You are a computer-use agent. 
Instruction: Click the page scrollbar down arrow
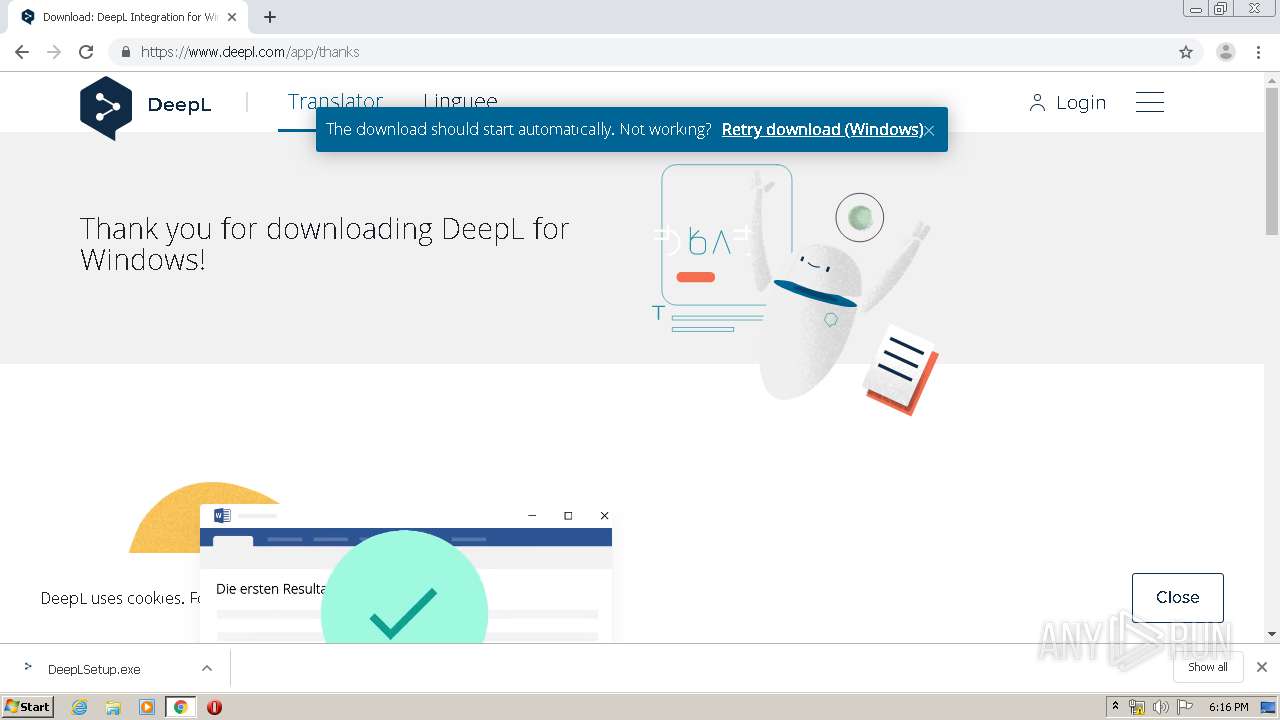click(1272, 634)
